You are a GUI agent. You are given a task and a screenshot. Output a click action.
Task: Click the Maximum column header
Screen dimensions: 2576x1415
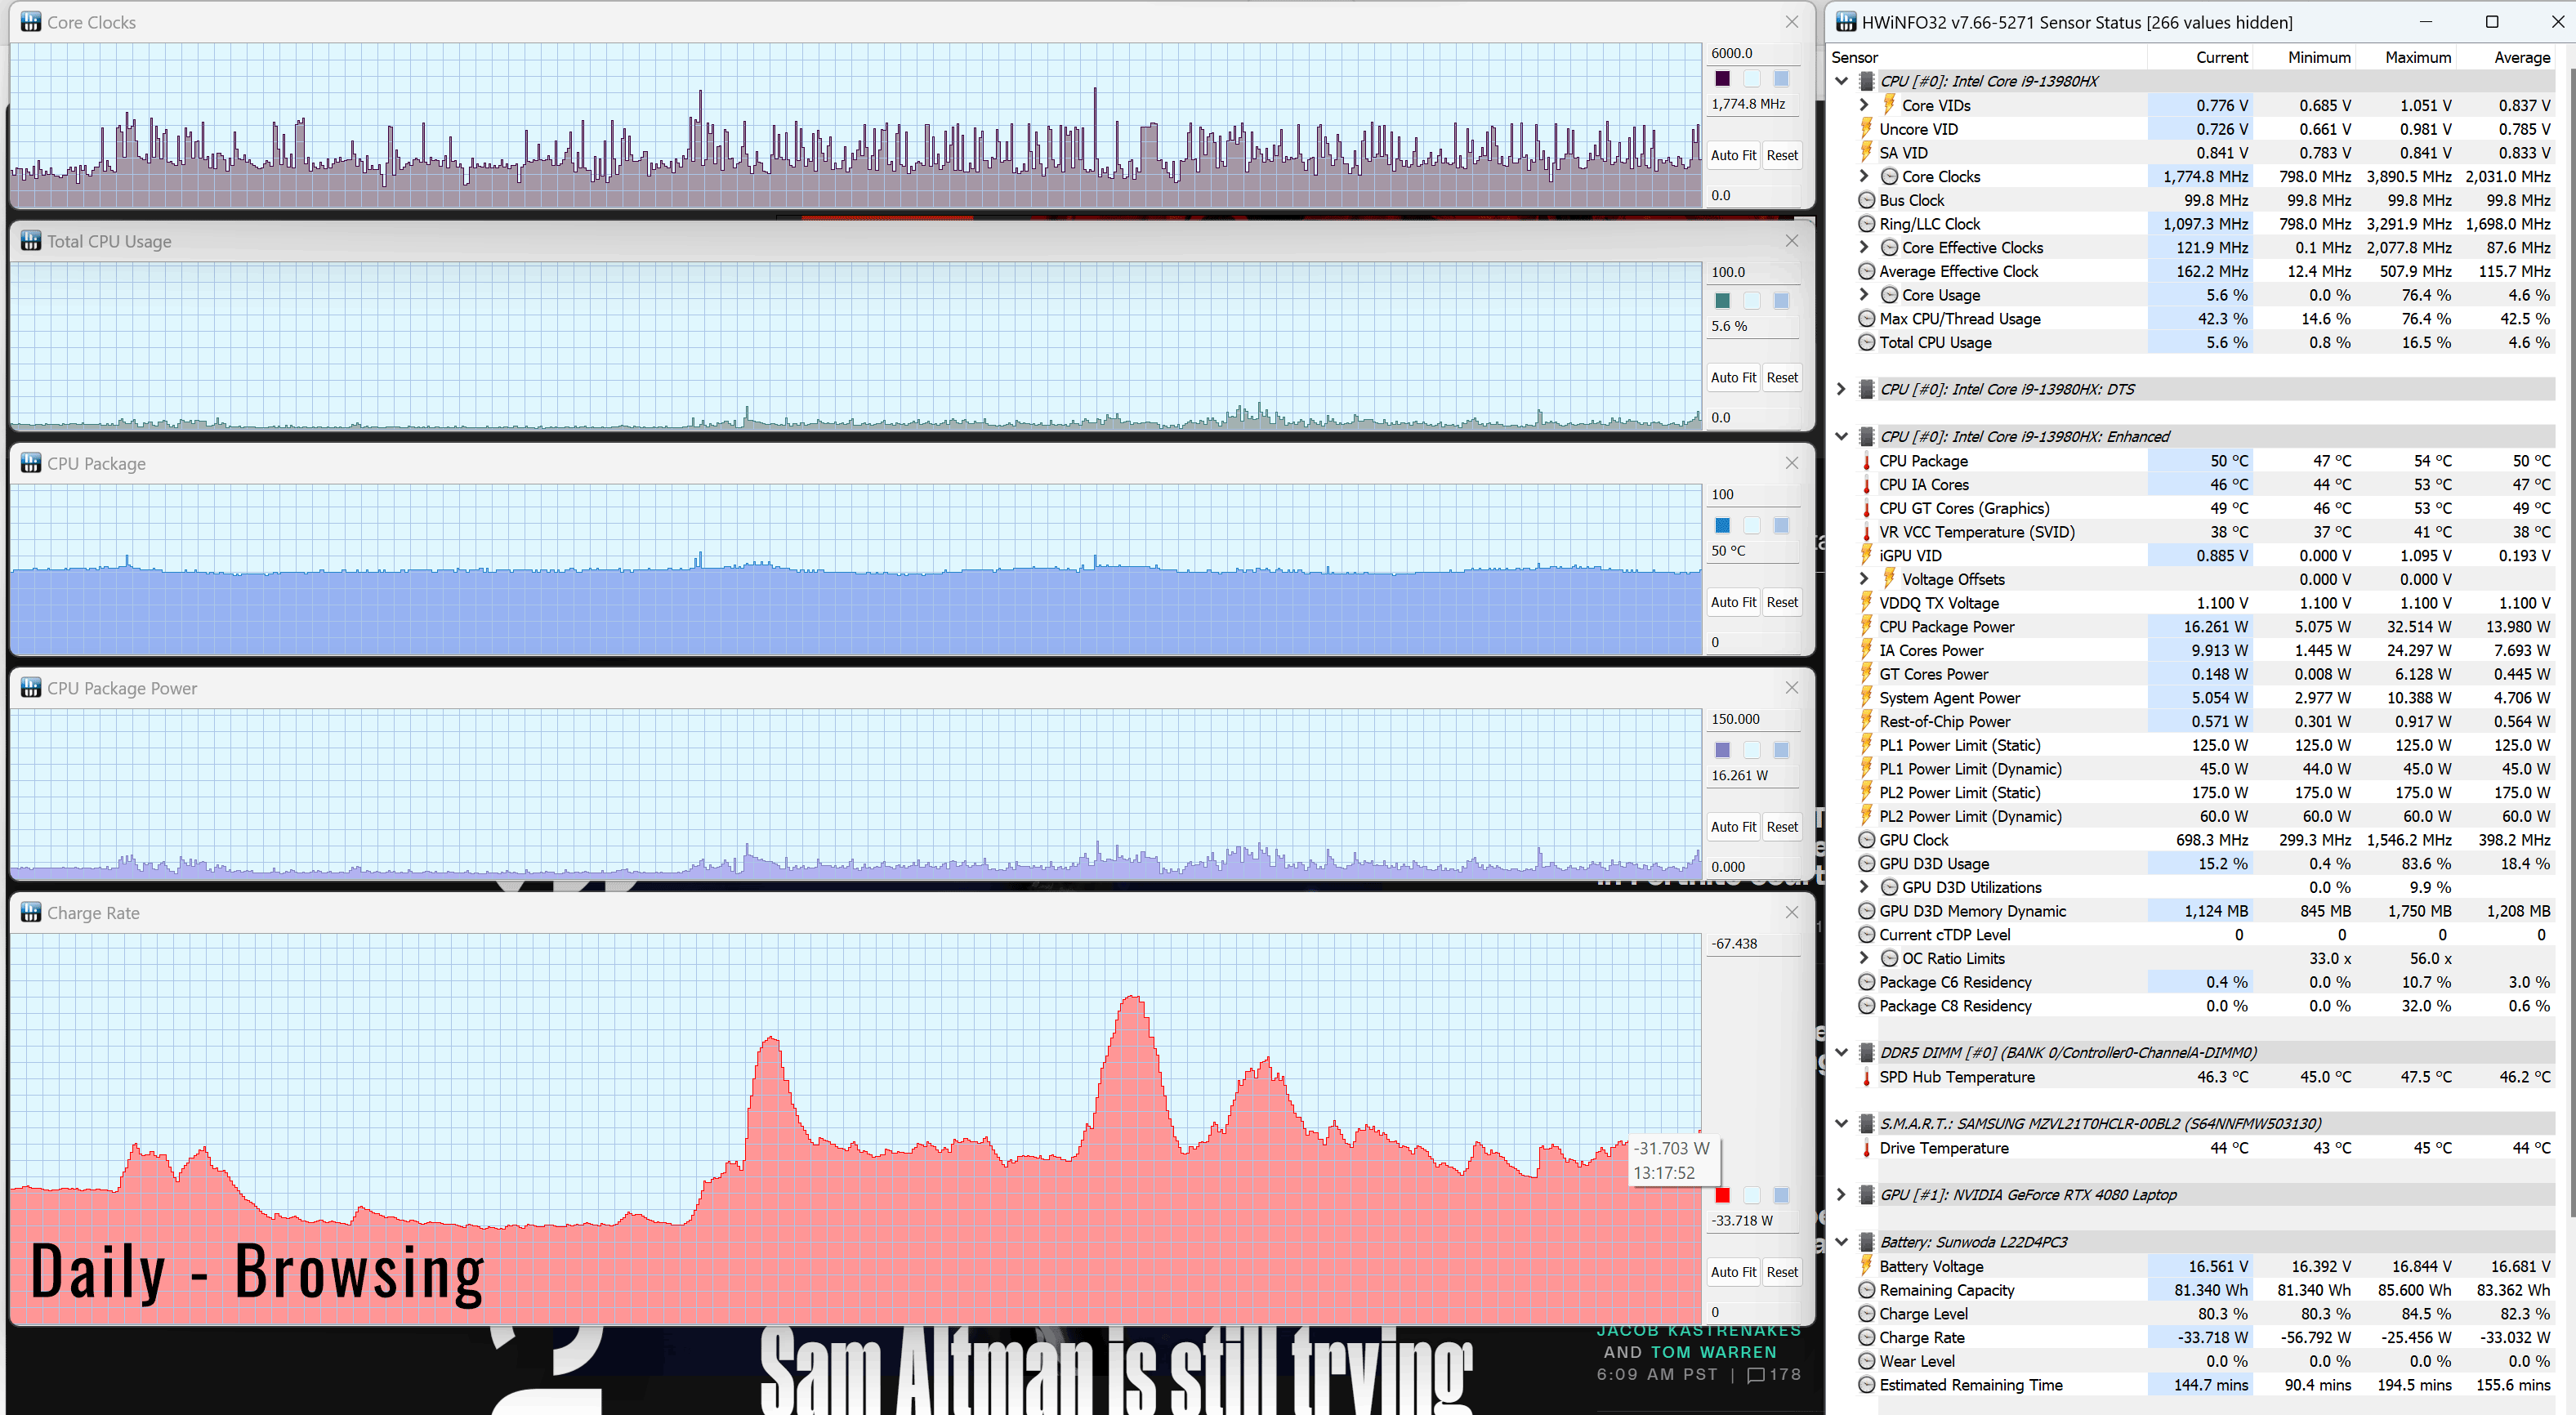point(2417,57)
